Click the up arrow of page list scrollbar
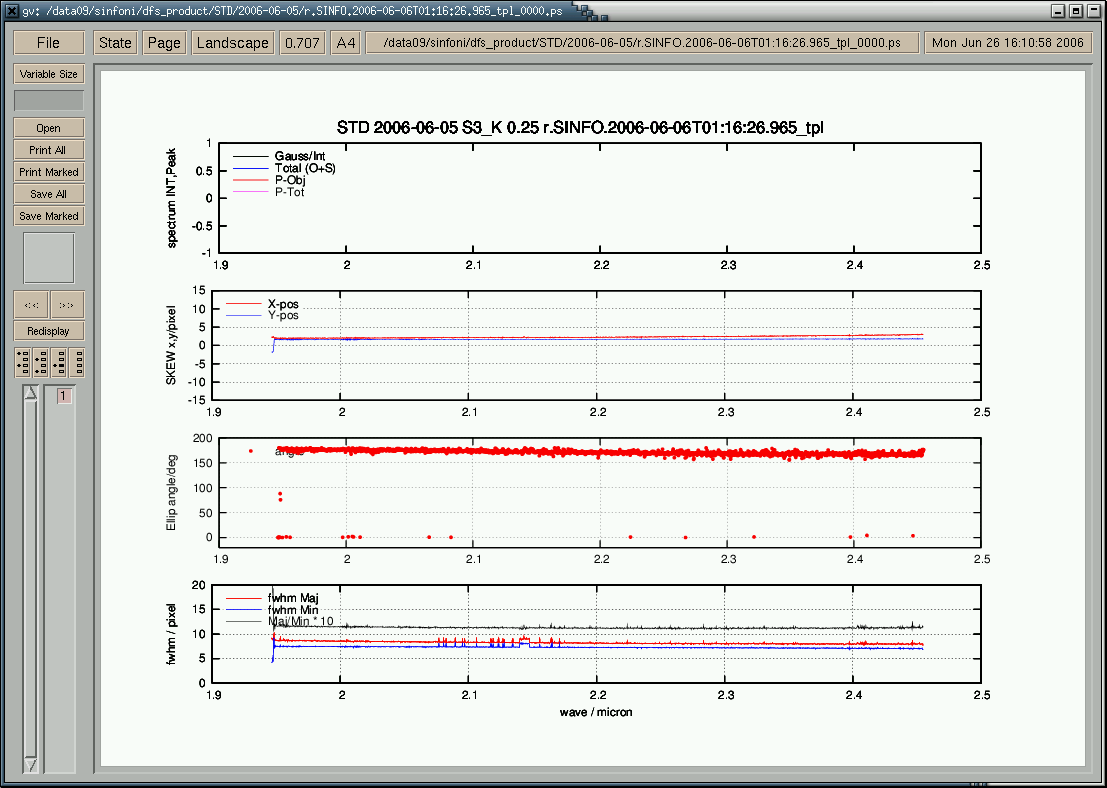Viewport: 1107px width, 788px height. coord(30,394)
